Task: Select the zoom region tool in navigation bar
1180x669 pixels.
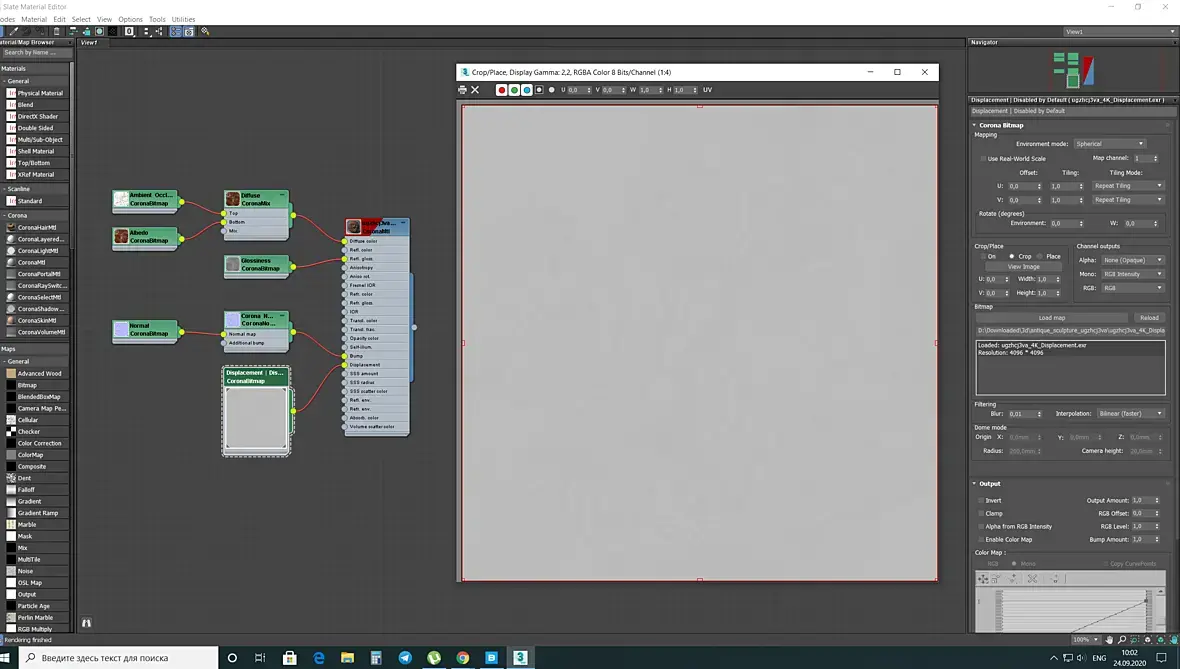Action: (1135, 640)
